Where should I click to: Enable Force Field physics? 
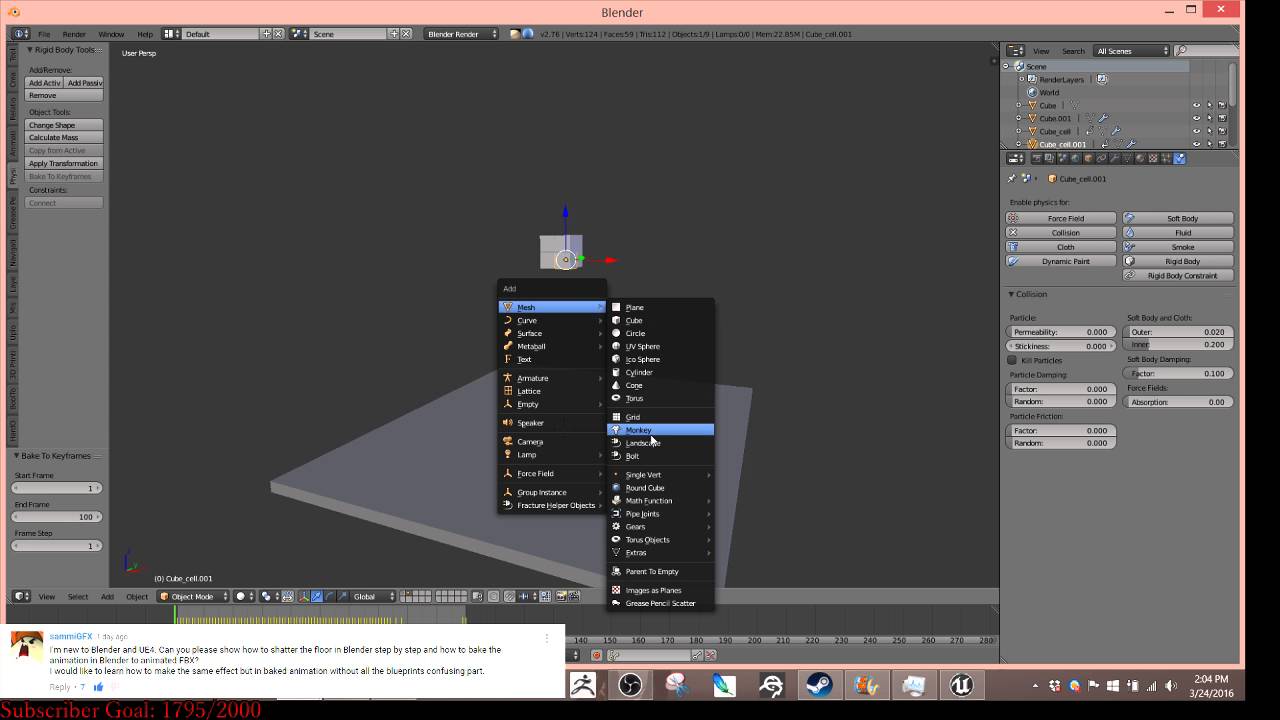point(1061,218)
